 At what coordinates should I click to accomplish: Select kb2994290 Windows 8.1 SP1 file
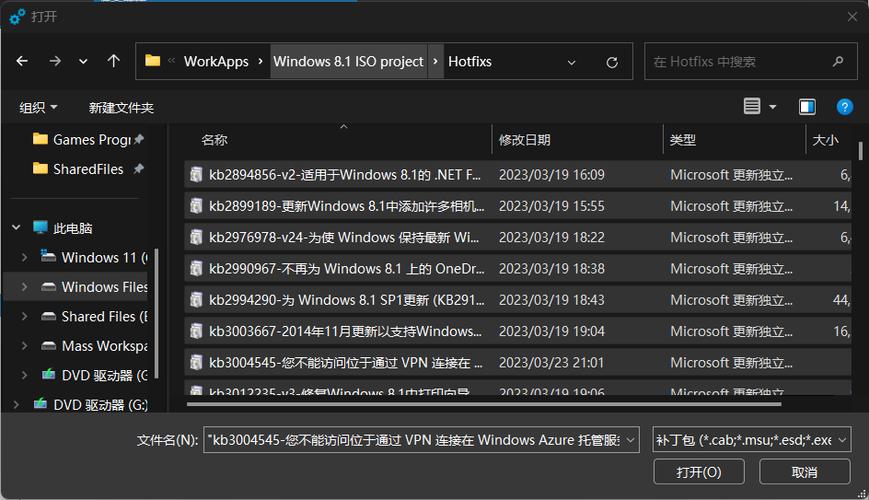[518, 300]
